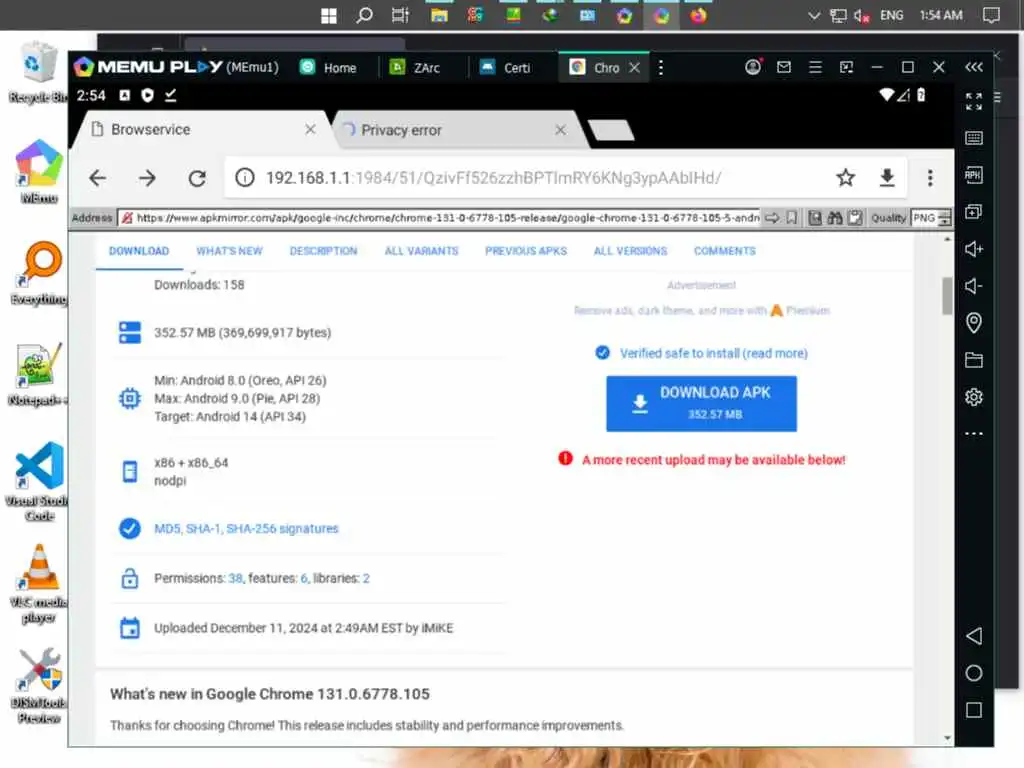Click the libraries 2 link

366,578
